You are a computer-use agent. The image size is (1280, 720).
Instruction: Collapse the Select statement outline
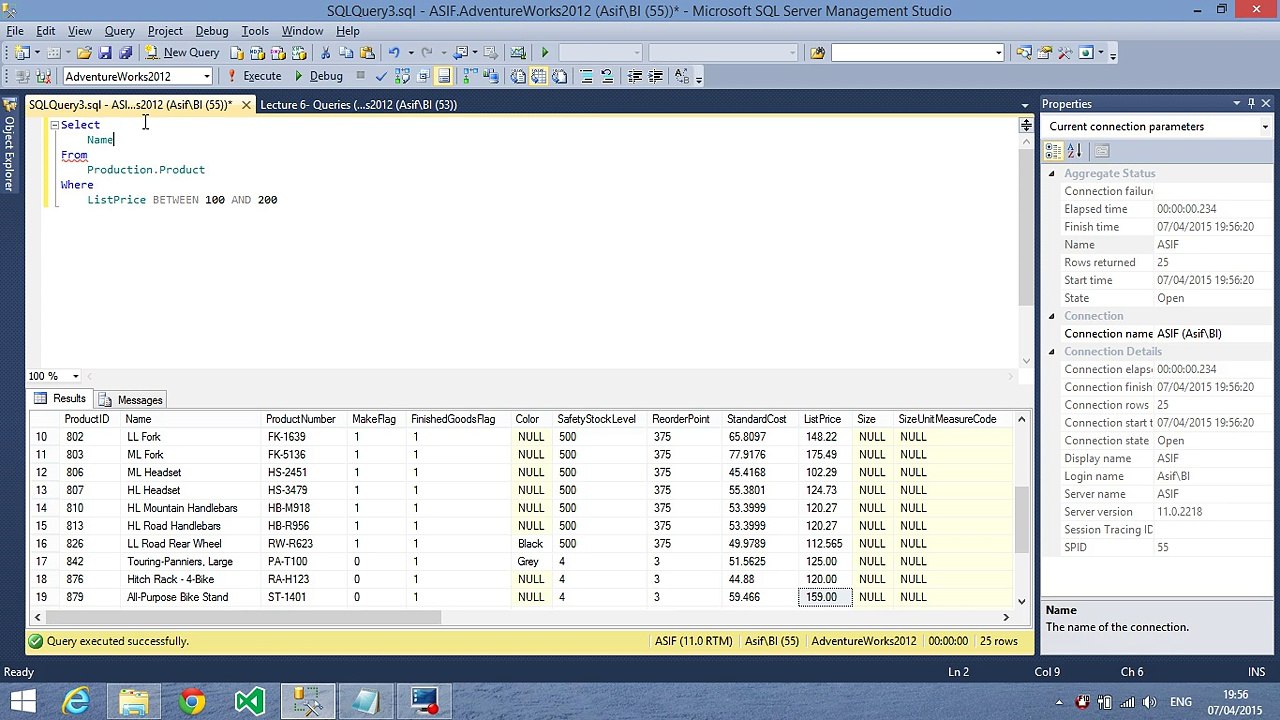click(54, 125)
